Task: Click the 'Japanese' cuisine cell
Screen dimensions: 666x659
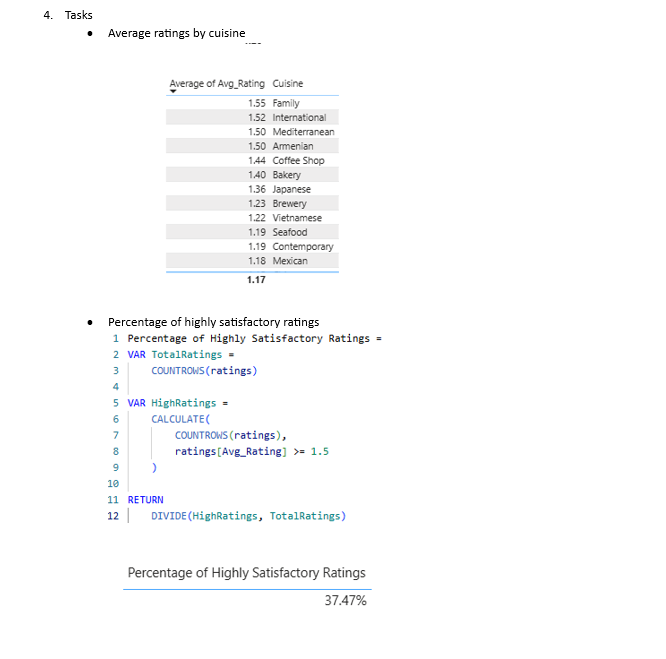Action: pos(291,189)
